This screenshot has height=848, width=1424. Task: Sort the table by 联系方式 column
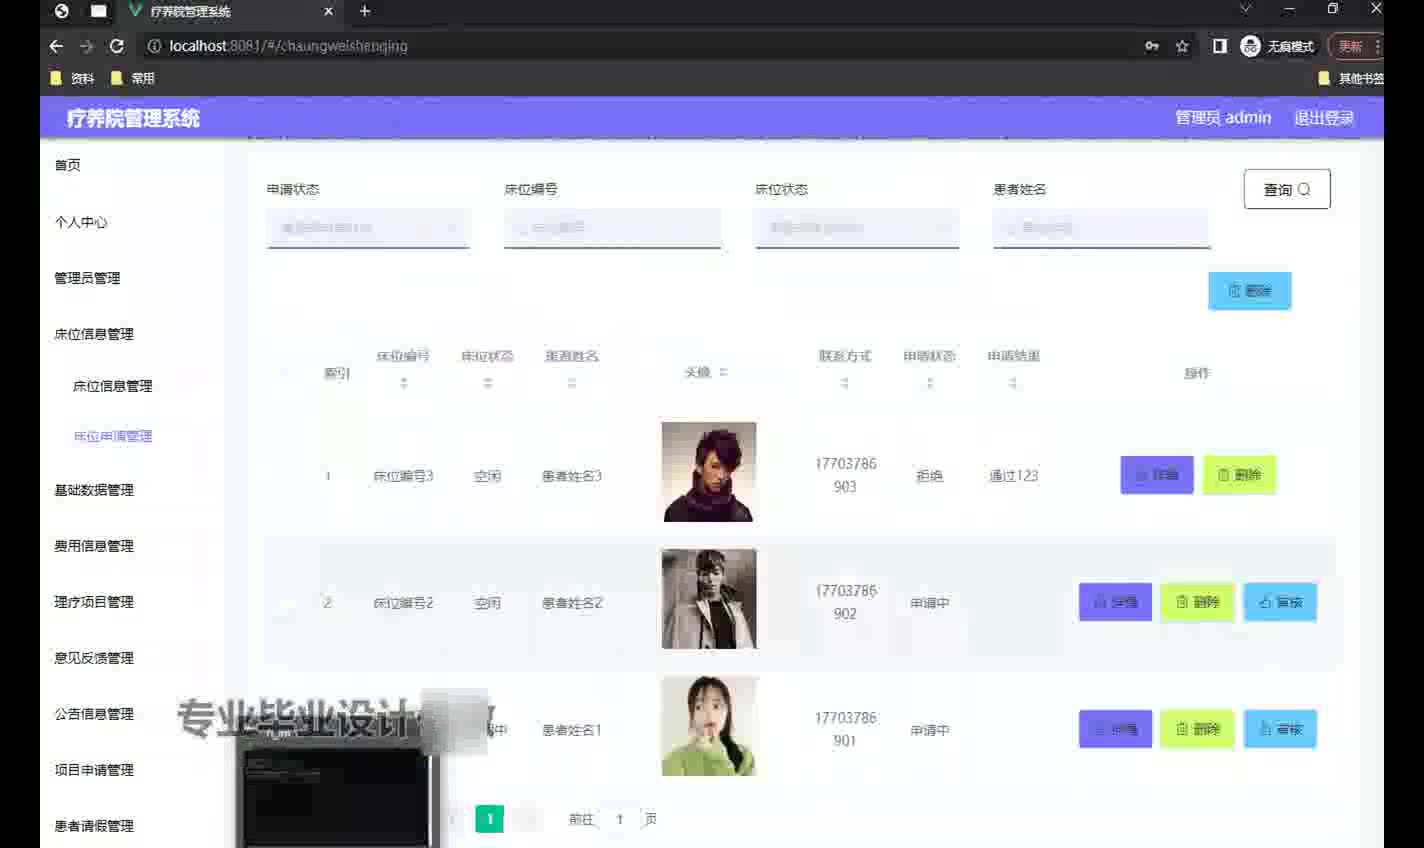coord(844,369)
